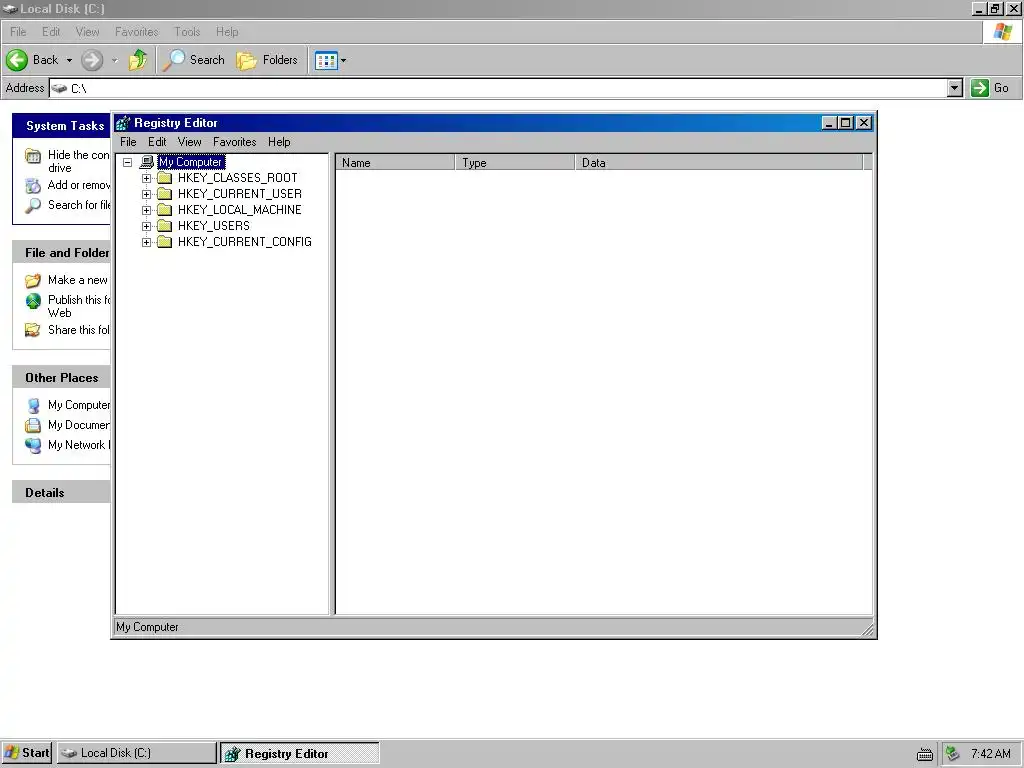The width and height of the screenshot is (1024, 768).
Task: Open the Back history dropdown arrow
Action: click(69, 60)
